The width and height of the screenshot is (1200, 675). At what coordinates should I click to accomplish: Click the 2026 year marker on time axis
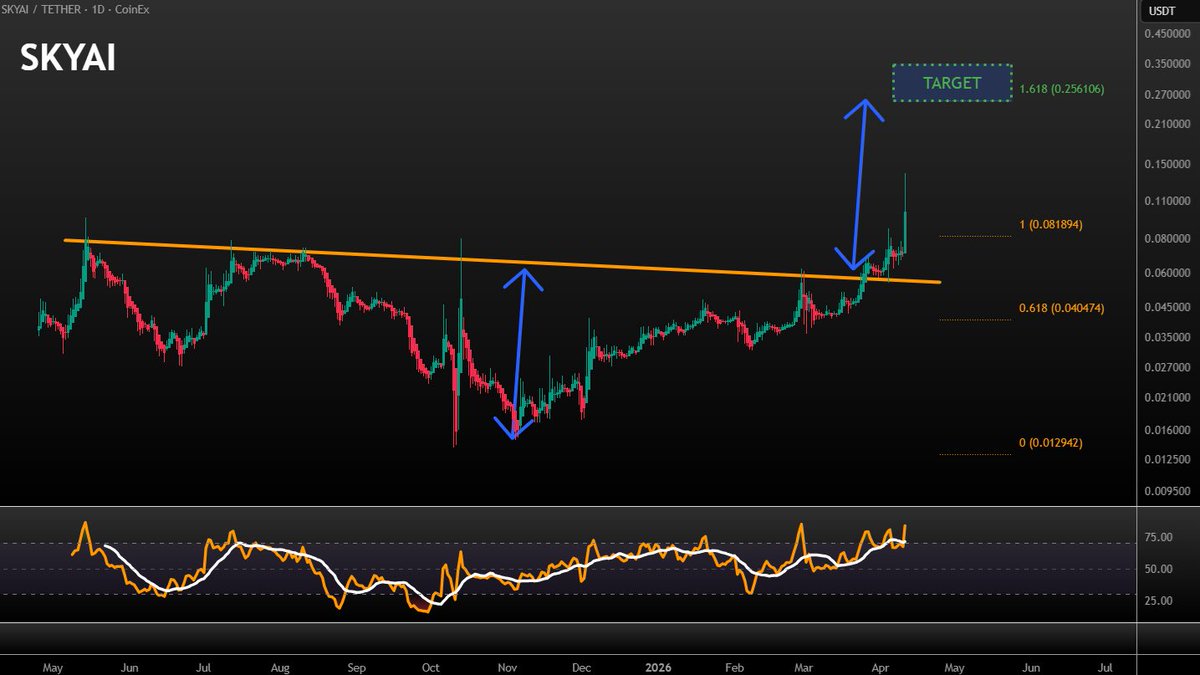(x=656, y=665)
